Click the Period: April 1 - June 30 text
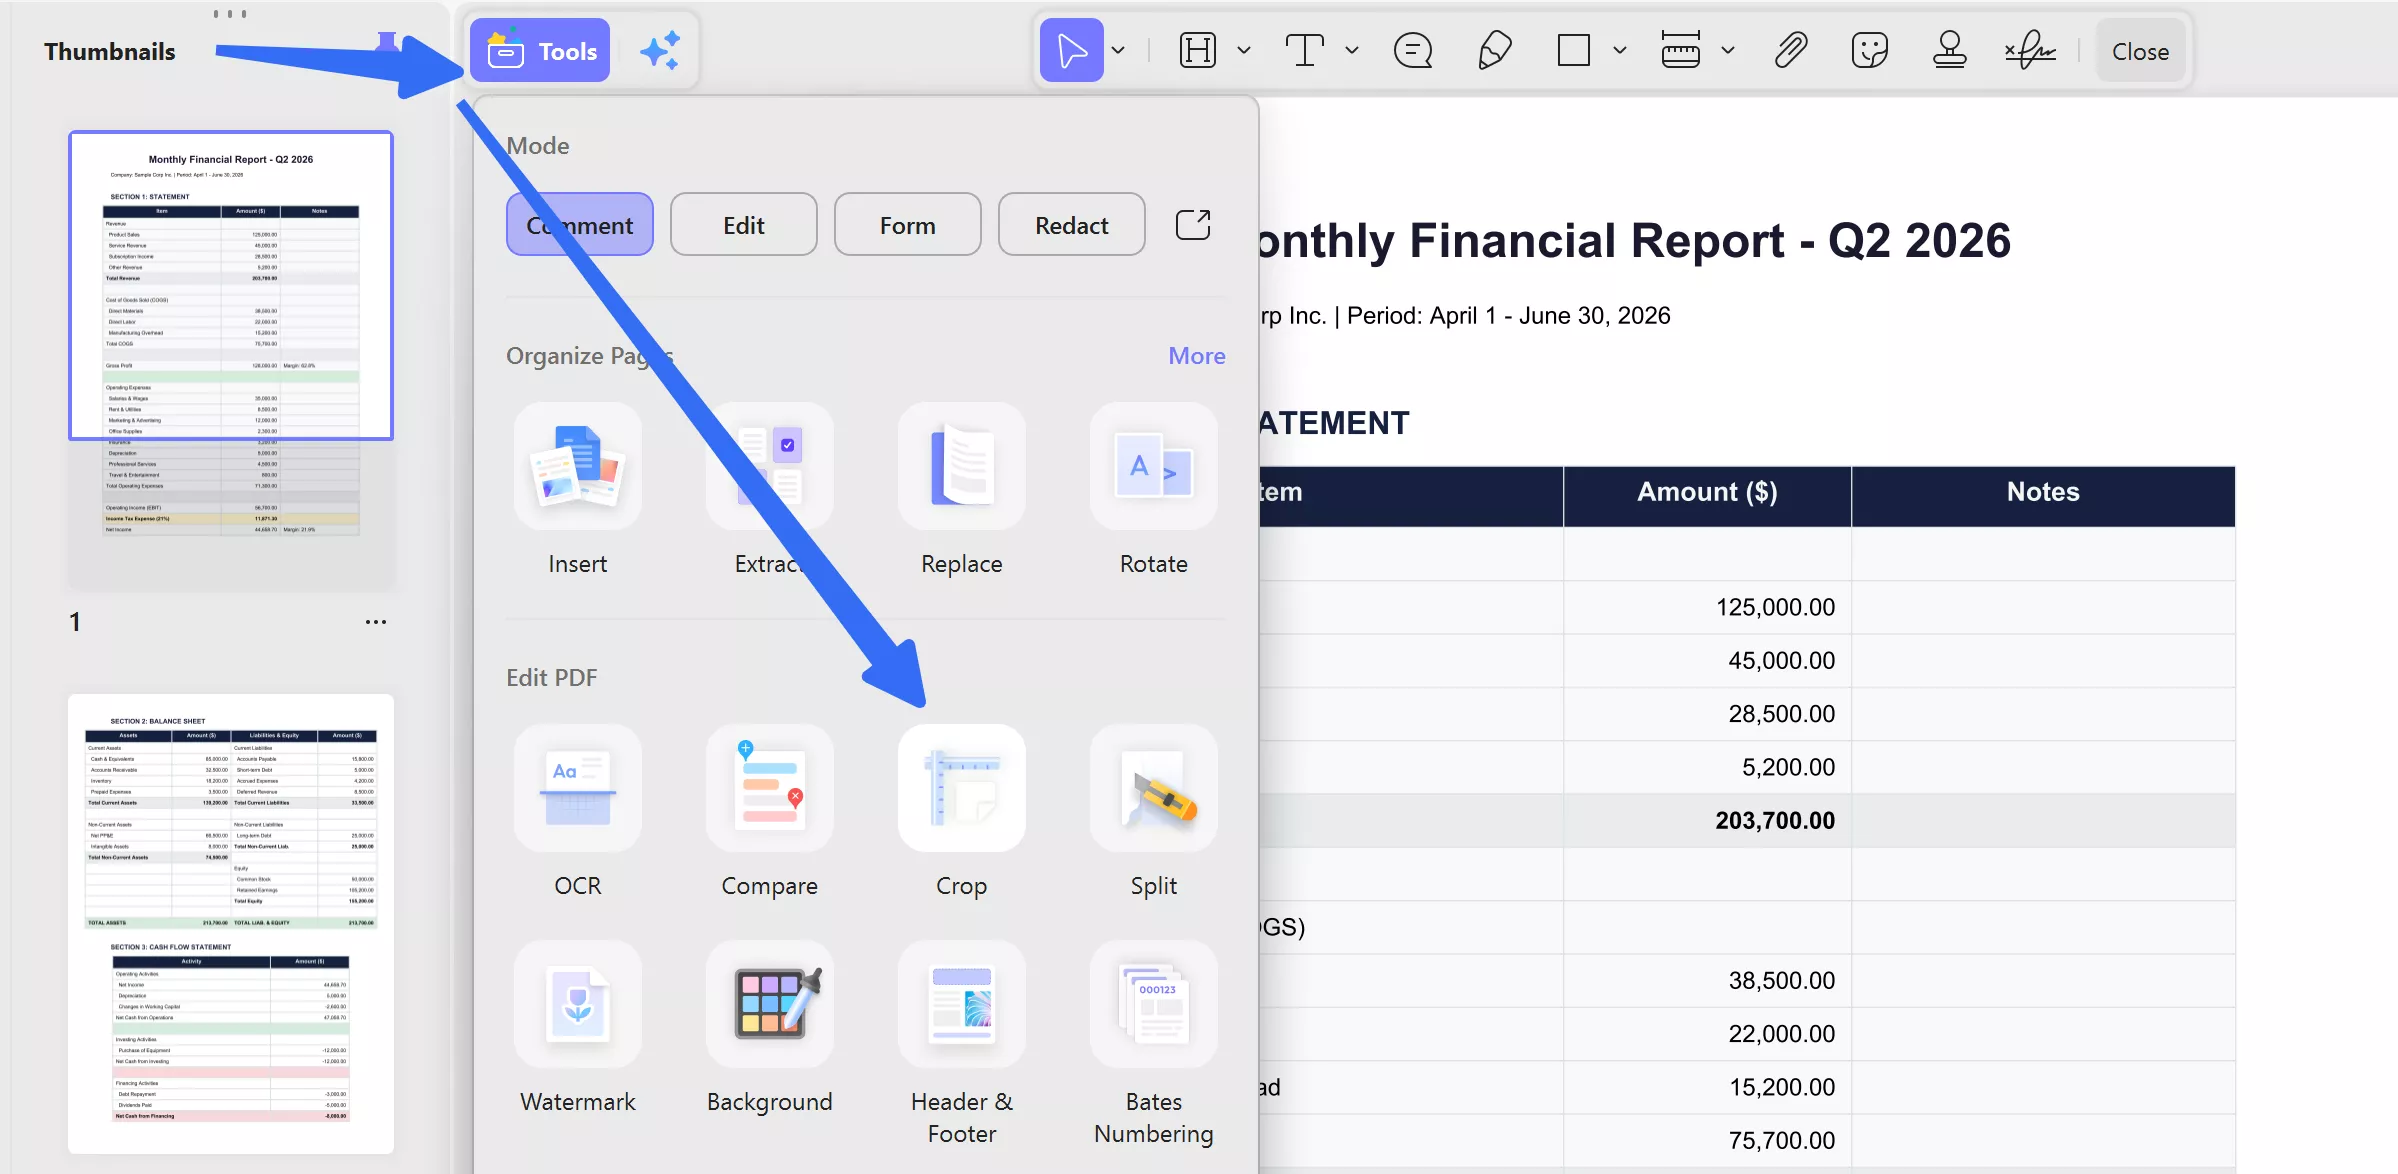The image size is (2398, 1174). (1509, 316)
